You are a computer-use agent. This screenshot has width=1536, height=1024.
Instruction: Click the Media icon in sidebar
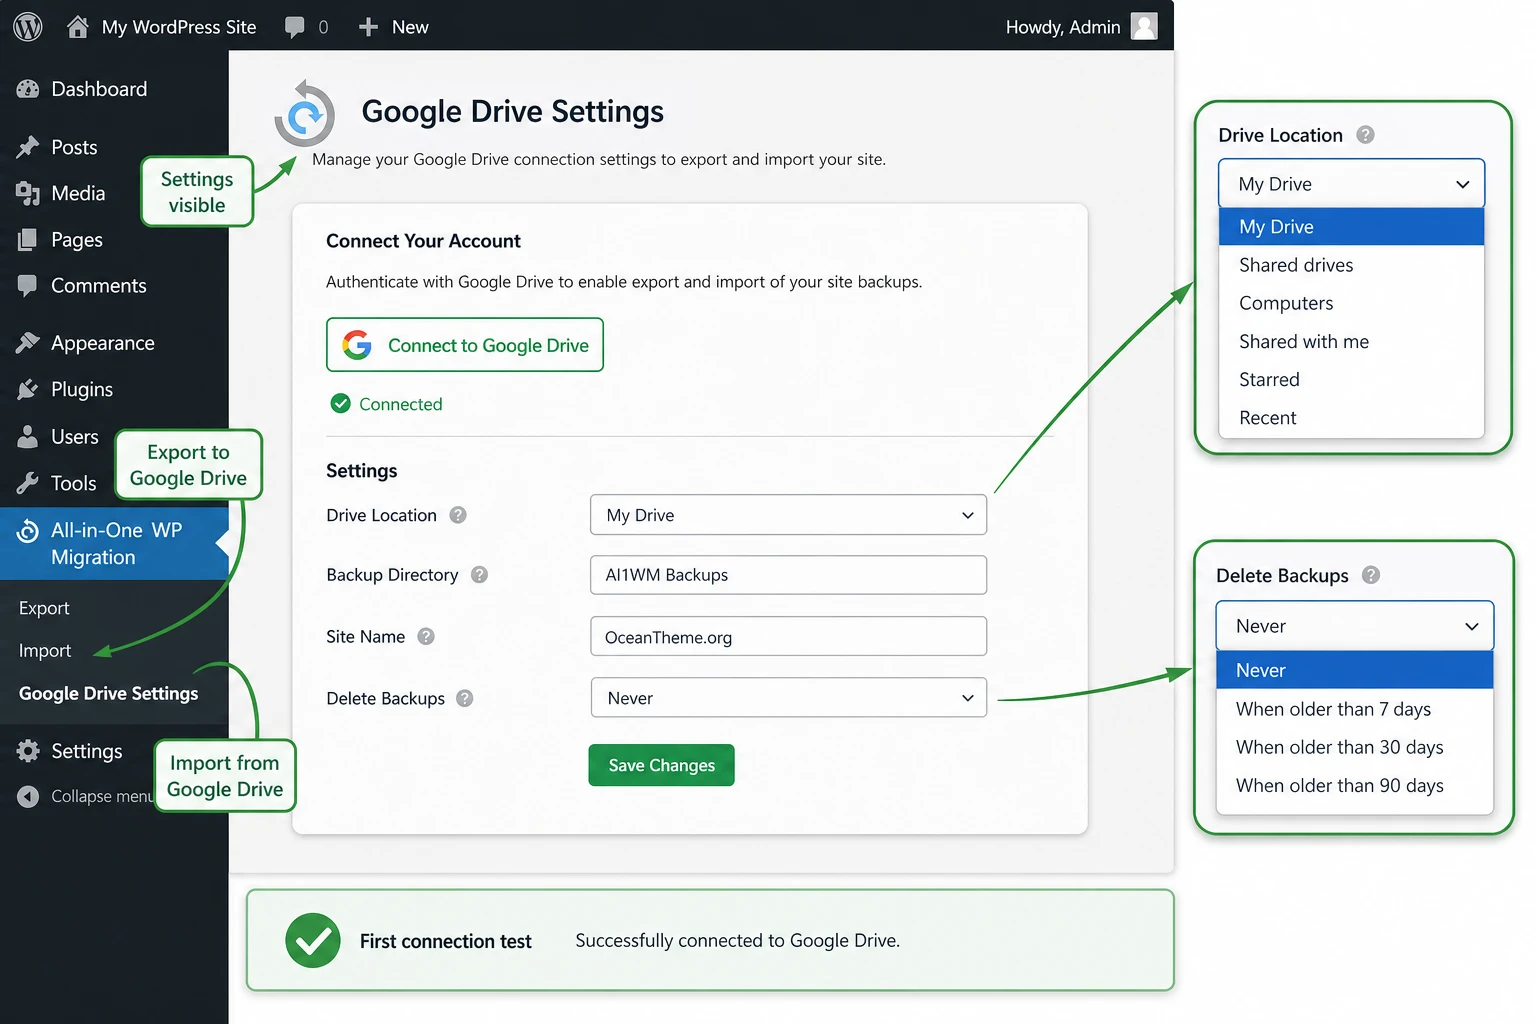coord(28,193)
